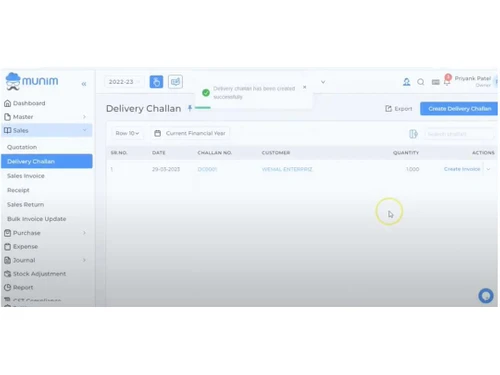This screenshot has width=500, height=375.
Task: Click the support agent icon
Action: [x=406, y=82]
